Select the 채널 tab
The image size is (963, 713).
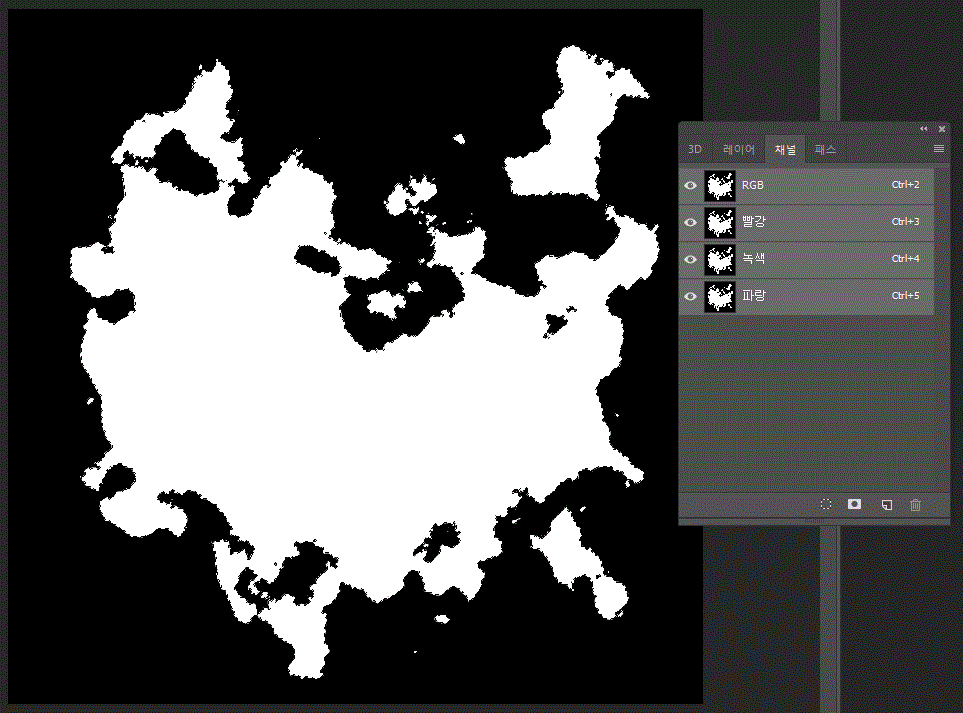point(785,149)
